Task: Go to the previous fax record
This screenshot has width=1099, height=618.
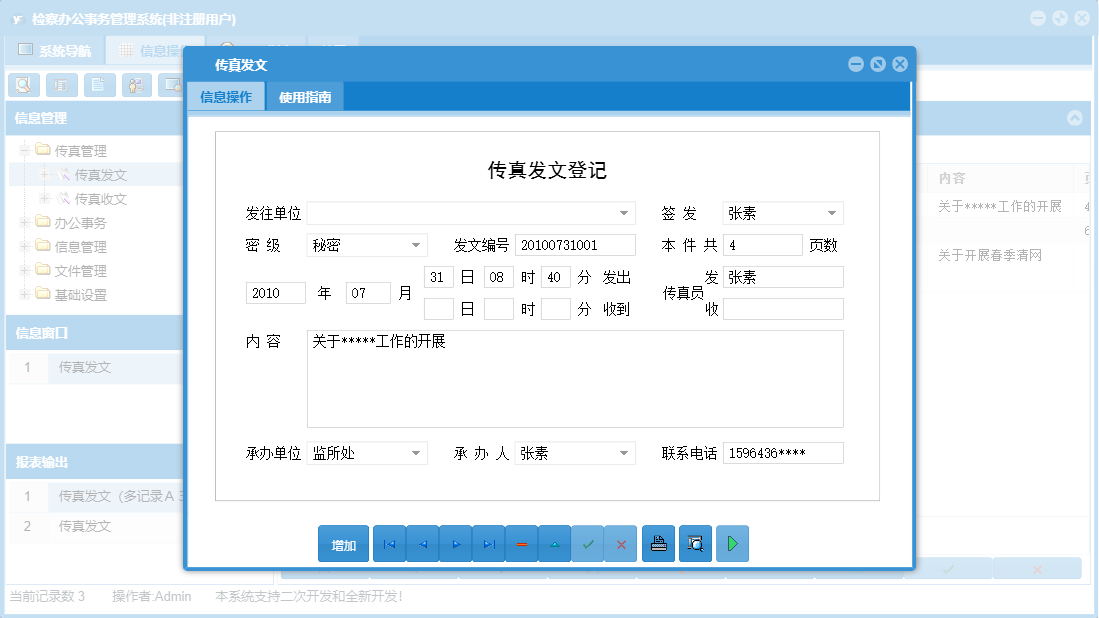Action: point(422,543)
